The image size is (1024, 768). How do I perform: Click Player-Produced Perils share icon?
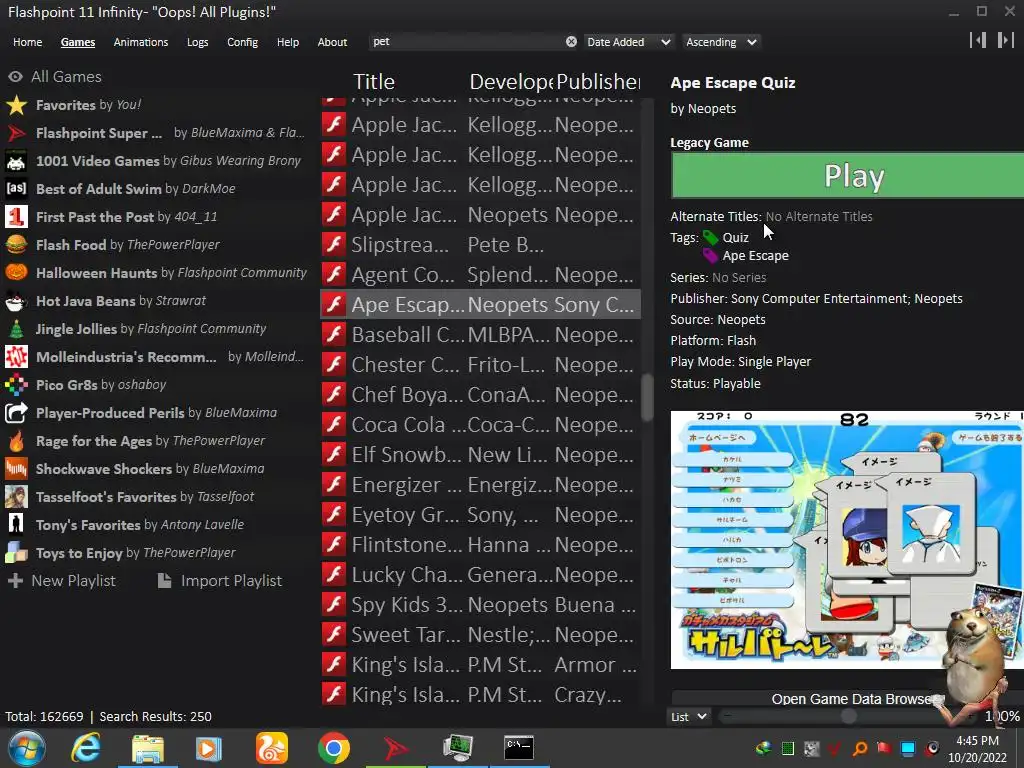point(16,413)
